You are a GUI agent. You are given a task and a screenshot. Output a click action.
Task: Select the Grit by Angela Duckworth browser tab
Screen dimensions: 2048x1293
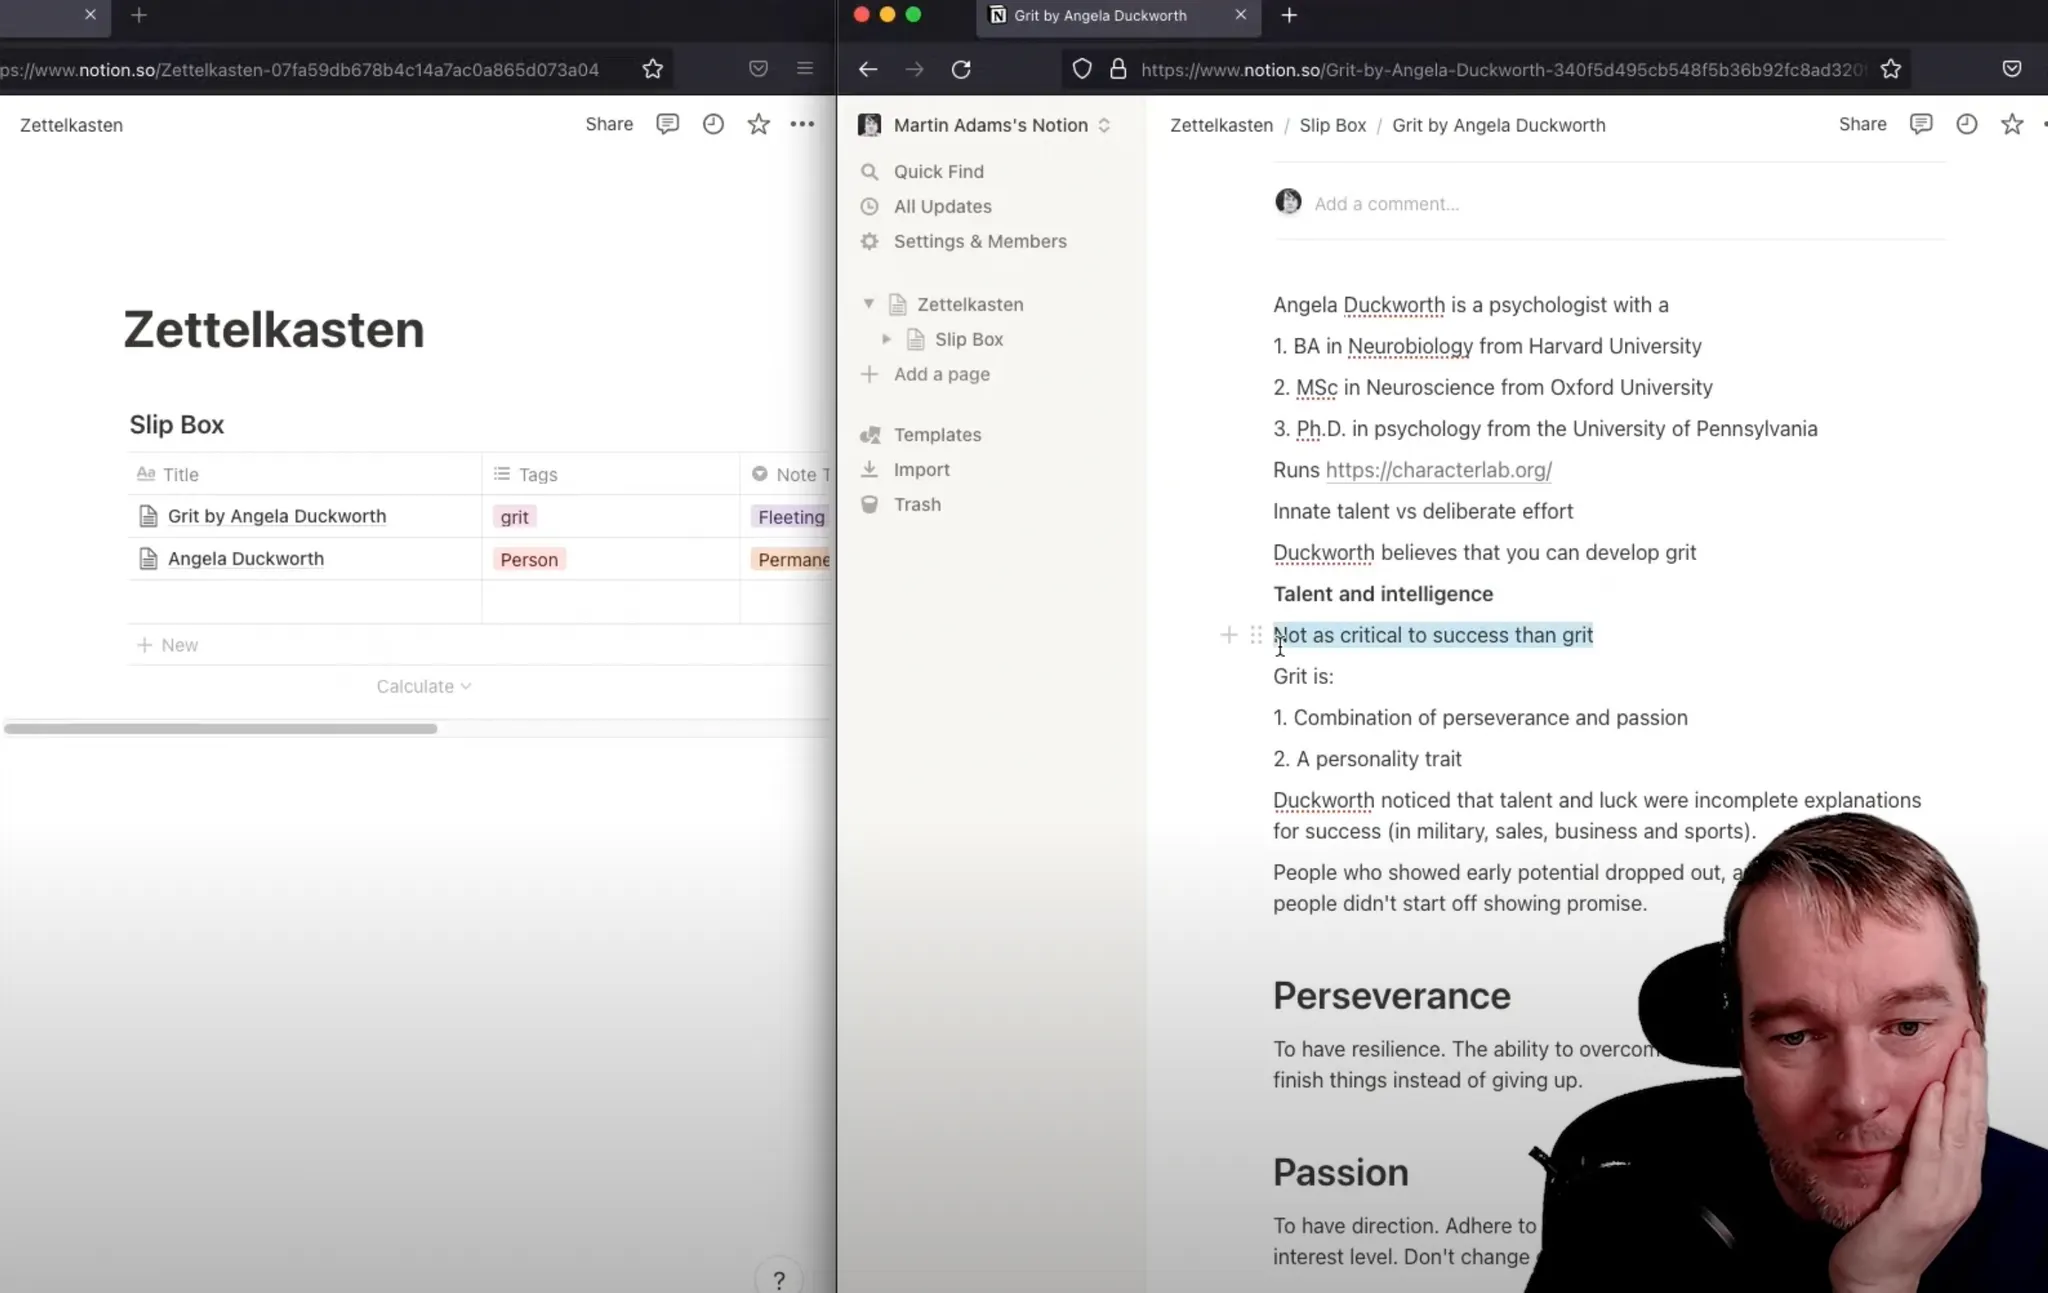point(1100,15)
